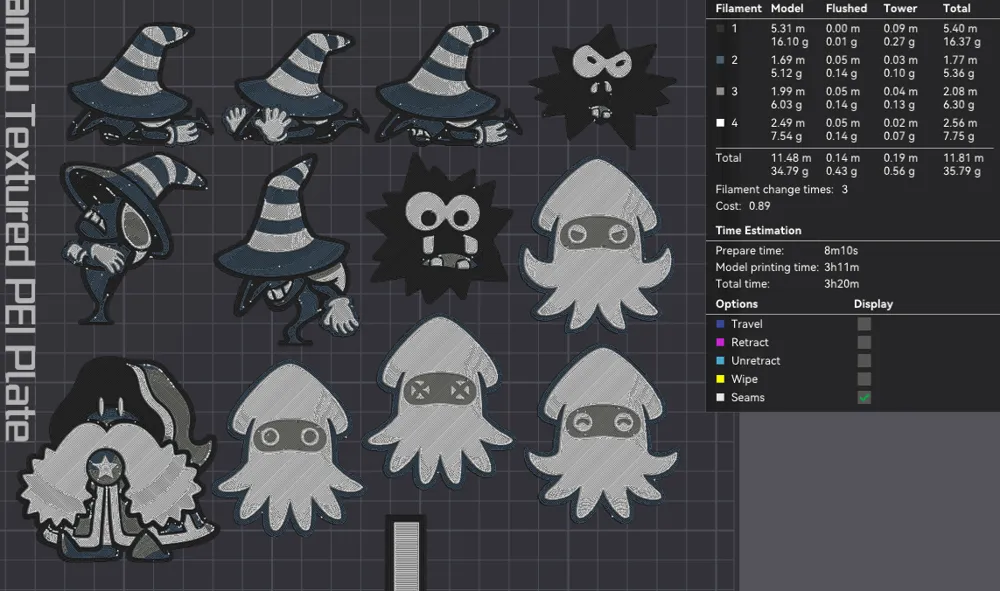
Task: Select the prime tower at plate bottom
Action: pyautogui.click(x=406, y=553)
